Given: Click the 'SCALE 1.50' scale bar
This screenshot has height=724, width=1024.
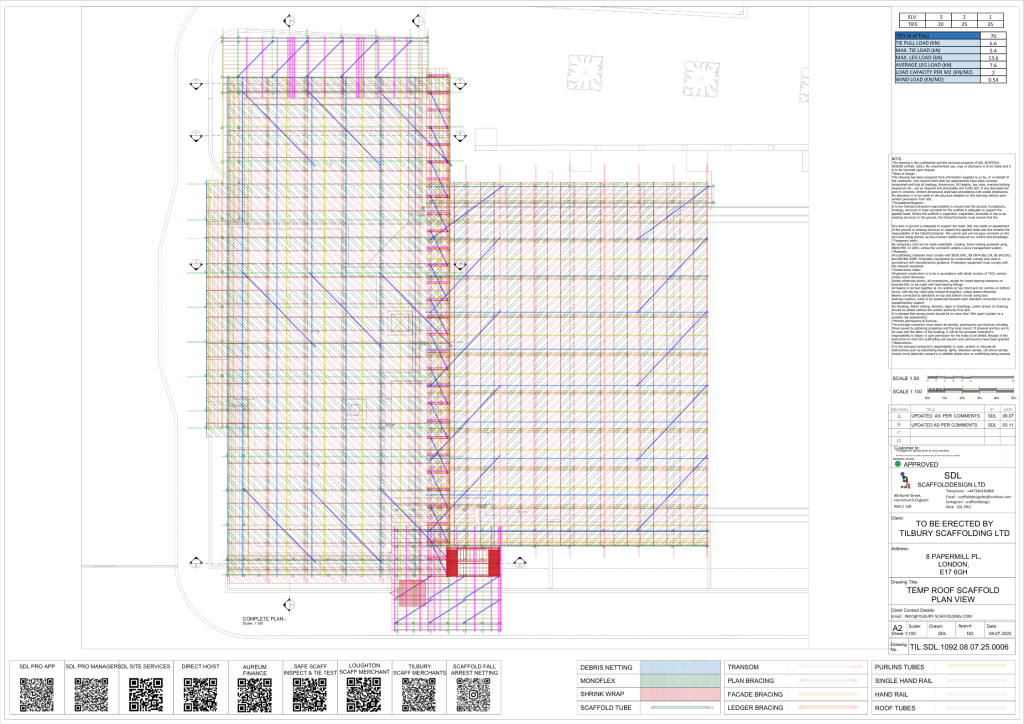Looking at the screenshot, I should click(x=971, y=378).
